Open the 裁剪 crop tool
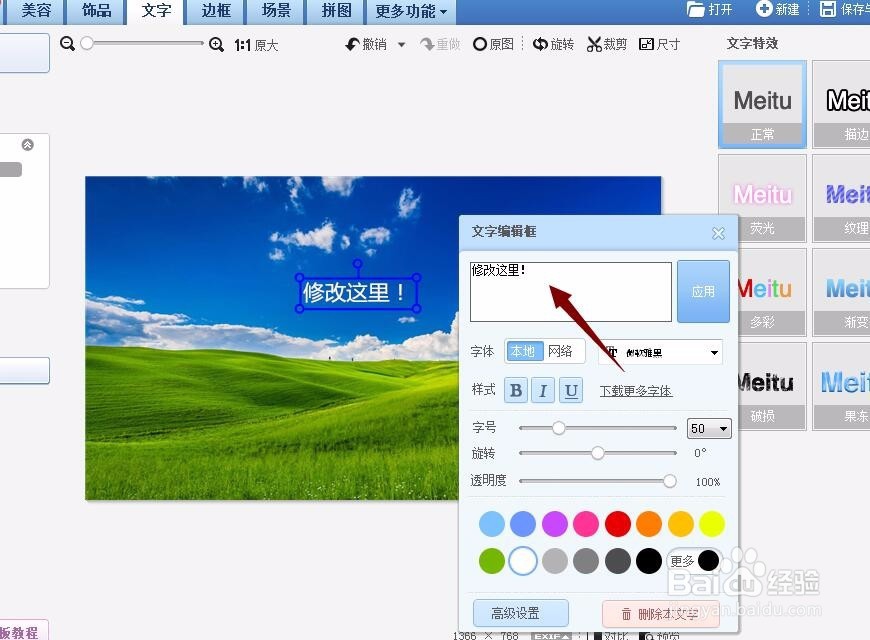The image size is (870, 640). point(606,44)
